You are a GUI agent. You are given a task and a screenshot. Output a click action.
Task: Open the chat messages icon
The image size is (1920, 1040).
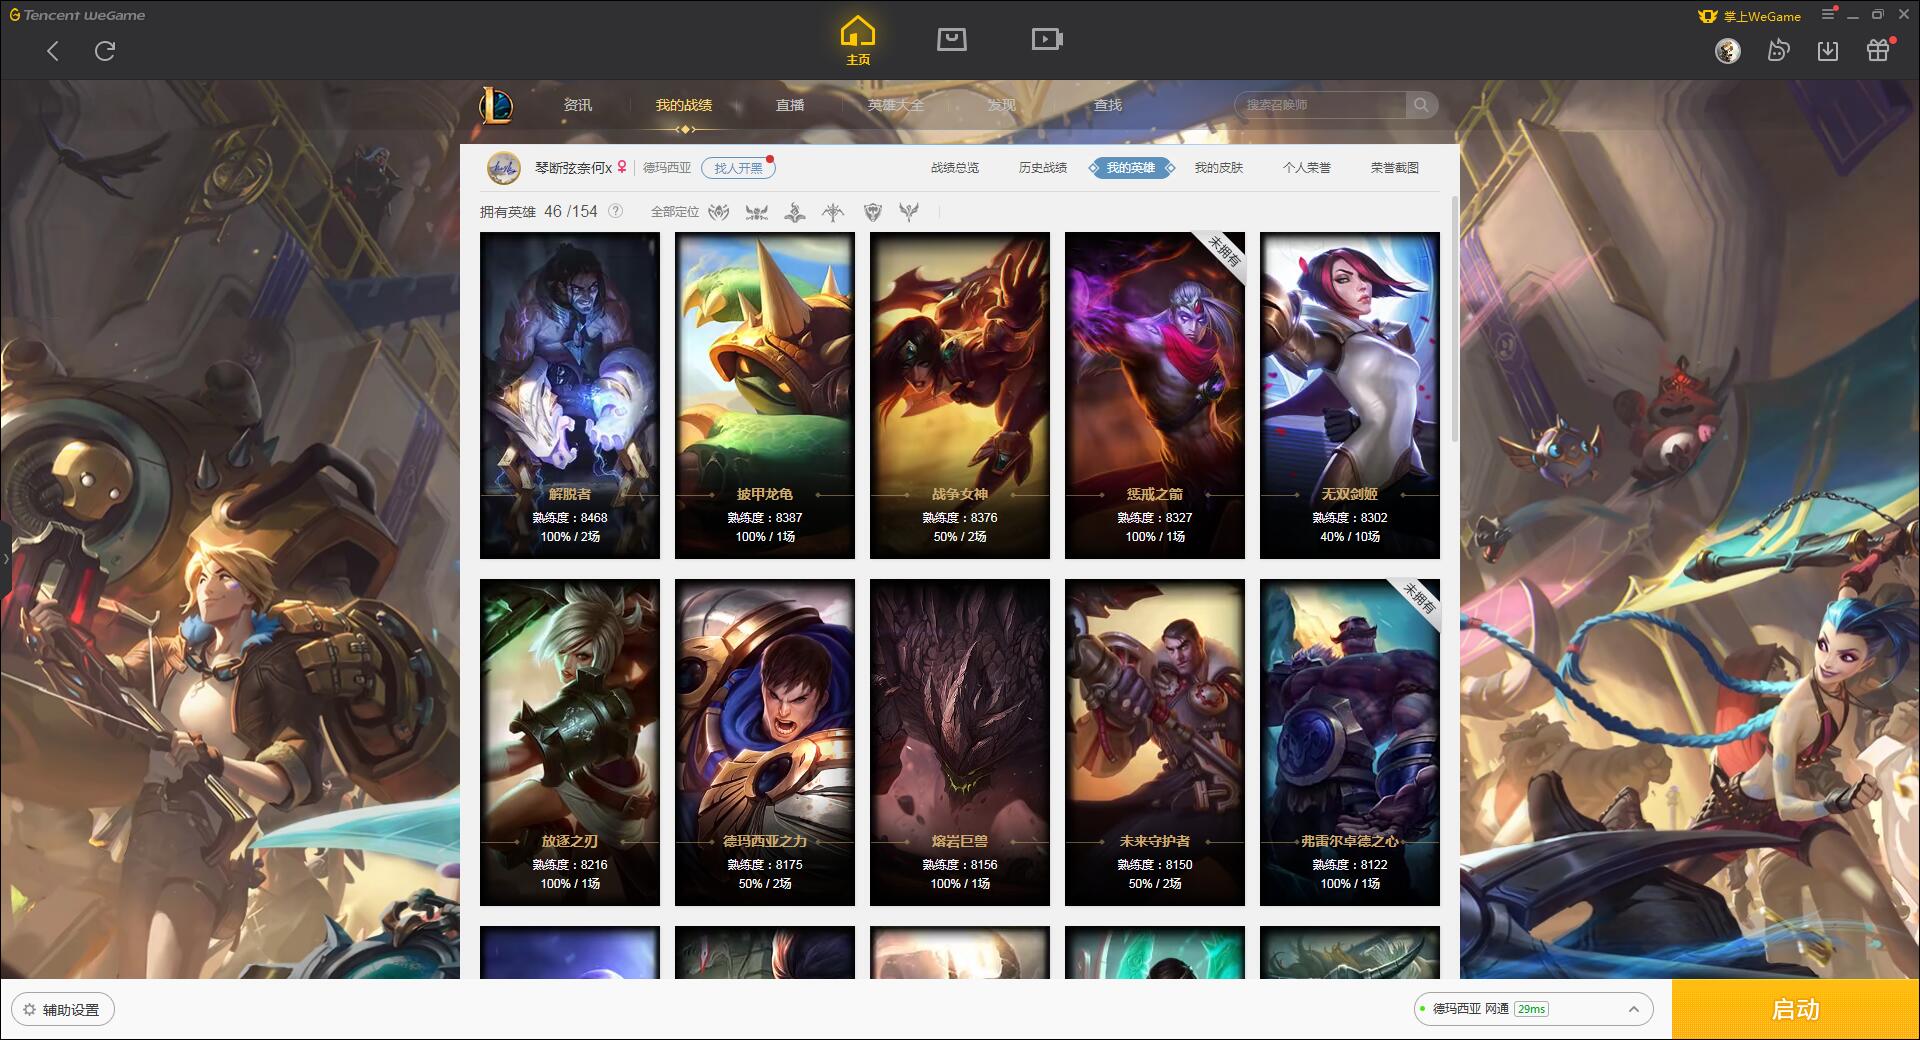1778,51
